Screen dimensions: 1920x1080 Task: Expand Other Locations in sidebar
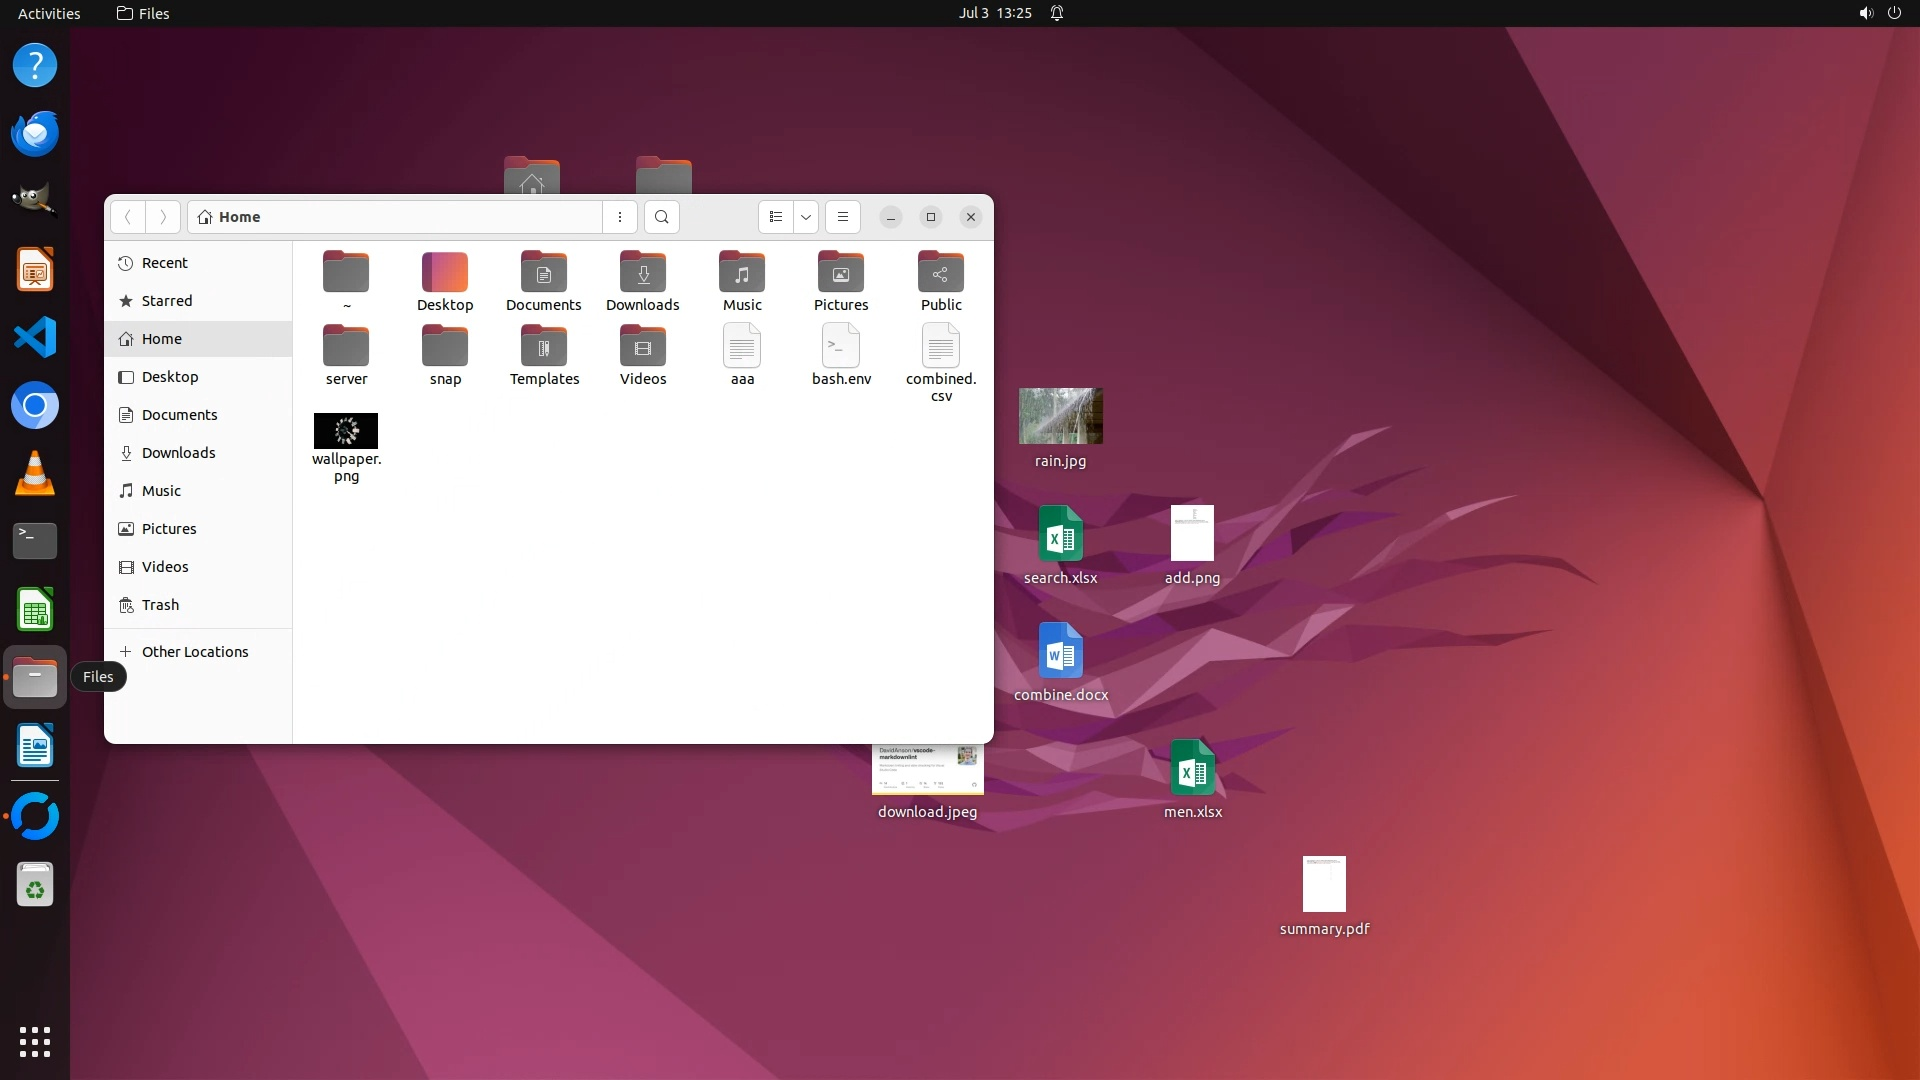194,652
